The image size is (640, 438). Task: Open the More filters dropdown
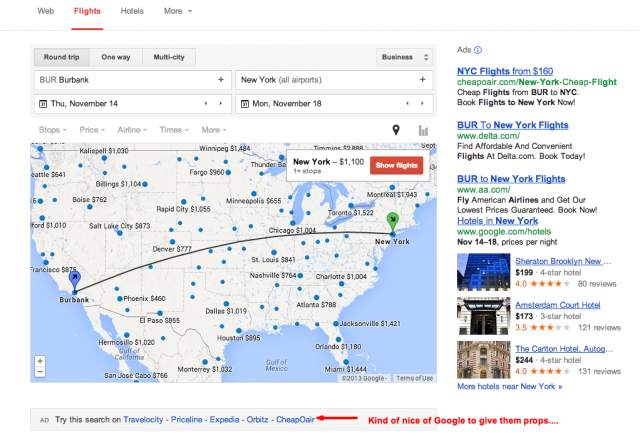point(213,130)
